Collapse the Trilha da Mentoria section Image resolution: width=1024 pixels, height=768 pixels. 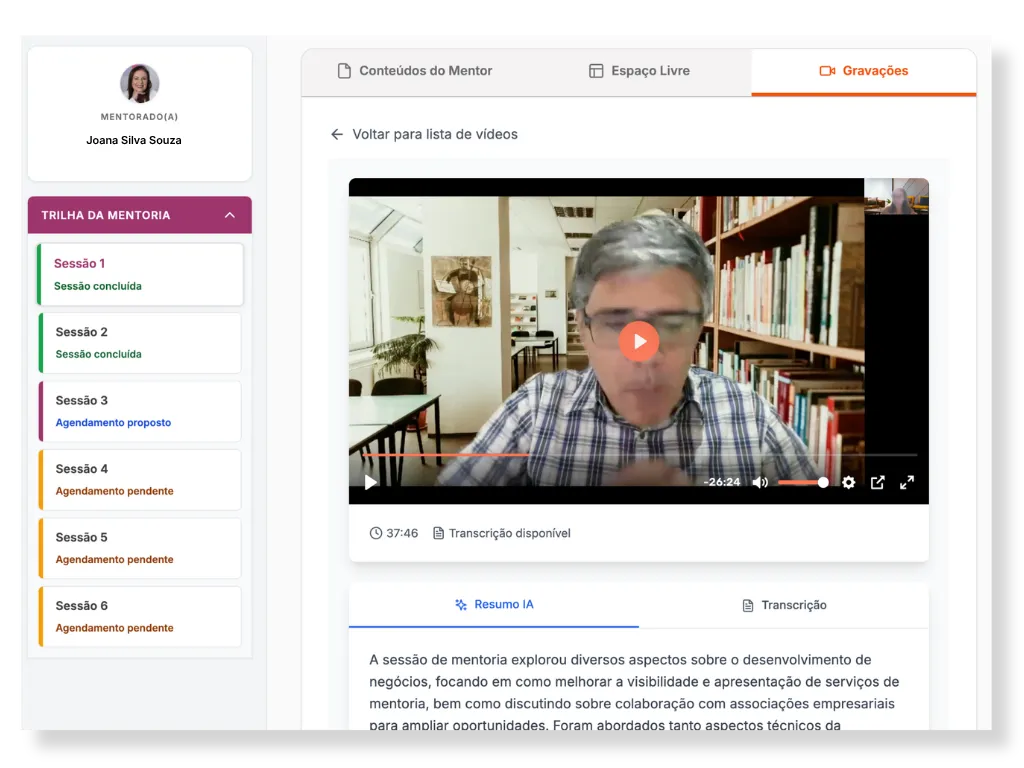coord(230,215)
